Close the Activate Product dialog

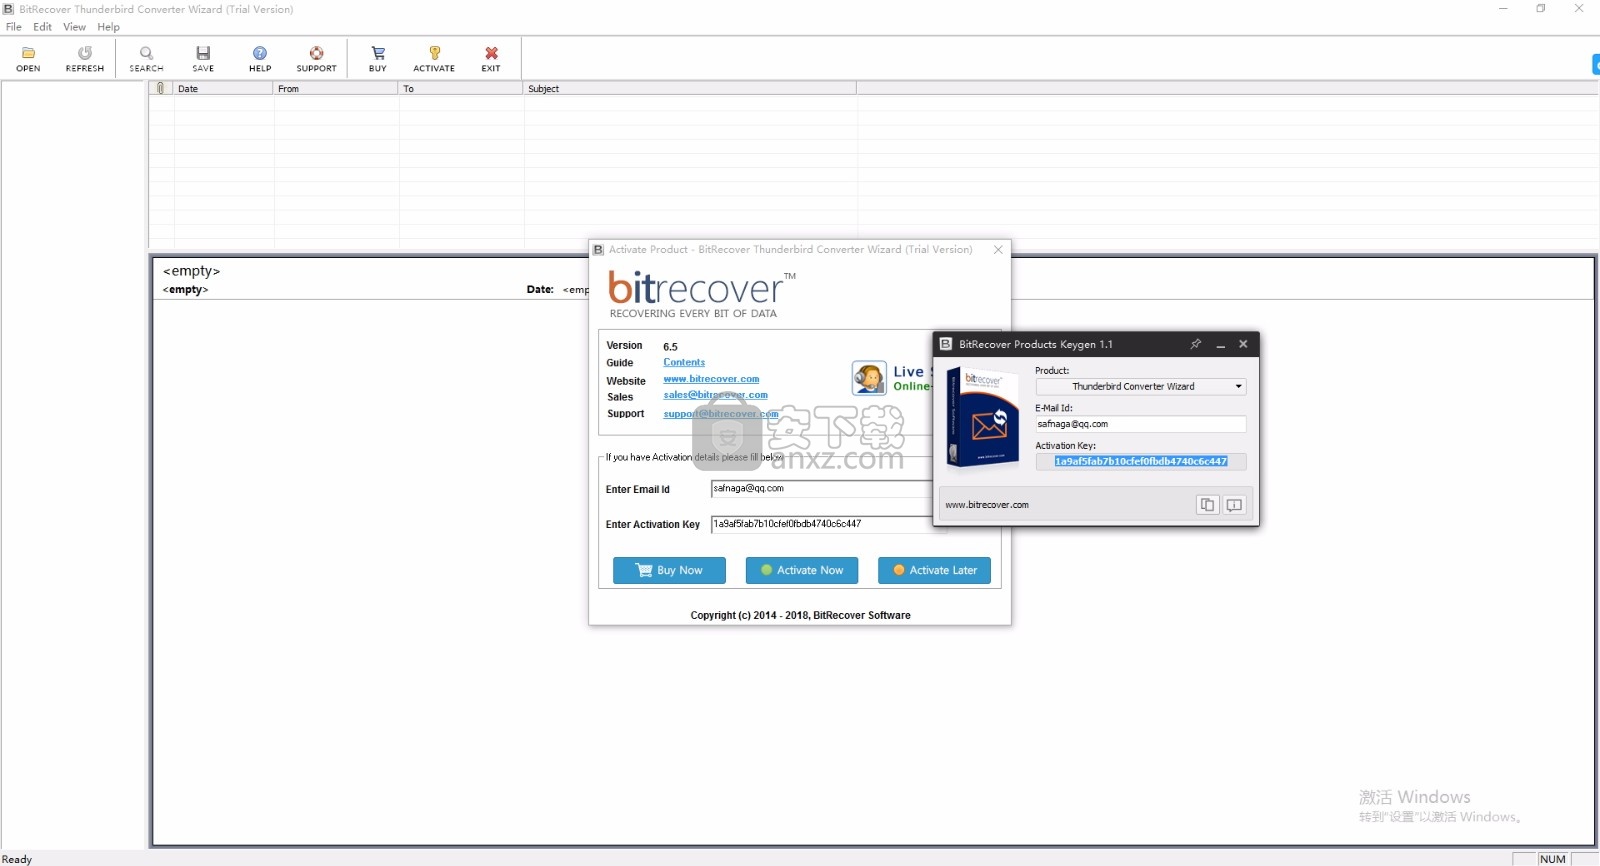(998, 250)
